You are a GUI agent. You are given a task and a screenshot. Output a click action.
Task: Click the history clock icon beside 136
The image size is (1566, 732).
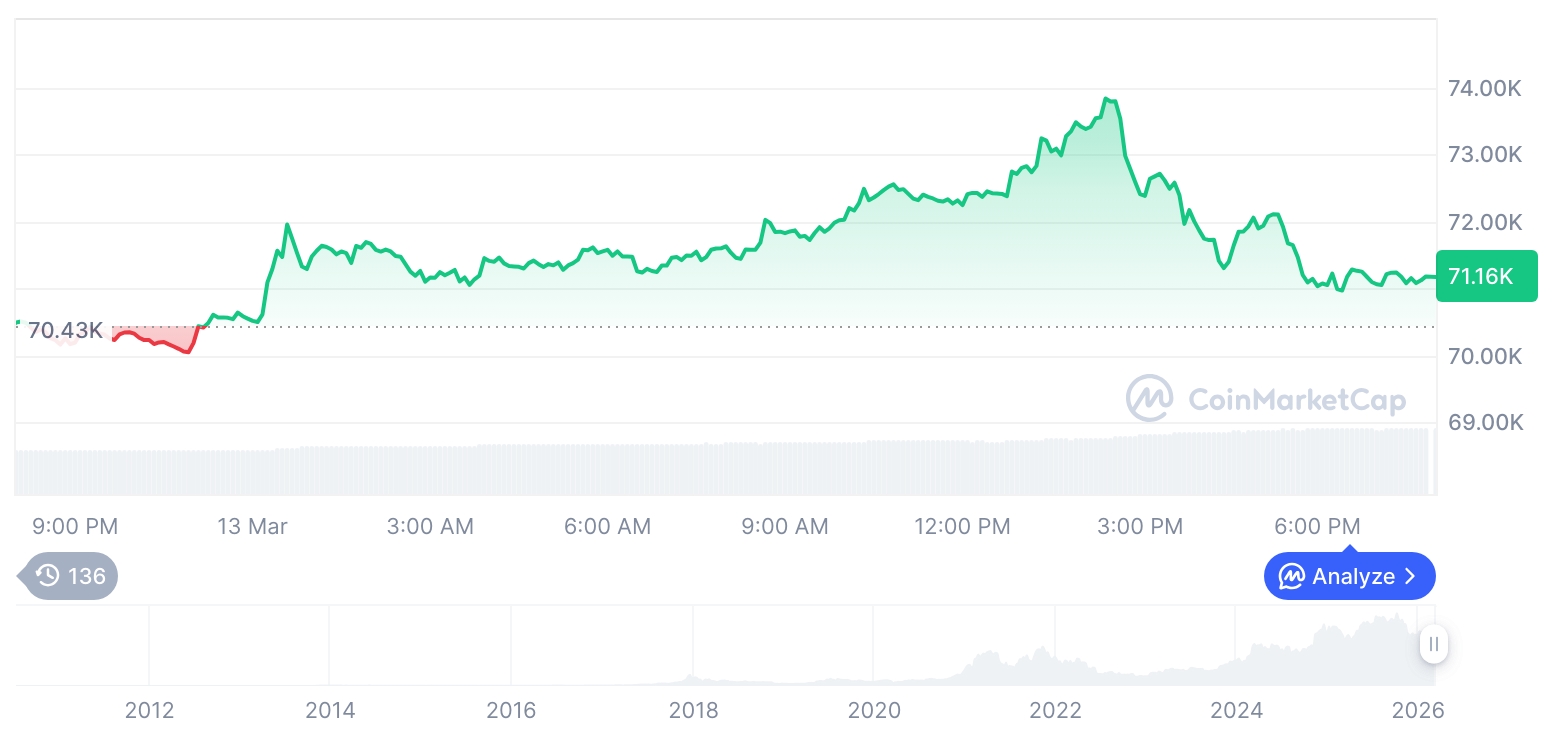tap(47, 576)
